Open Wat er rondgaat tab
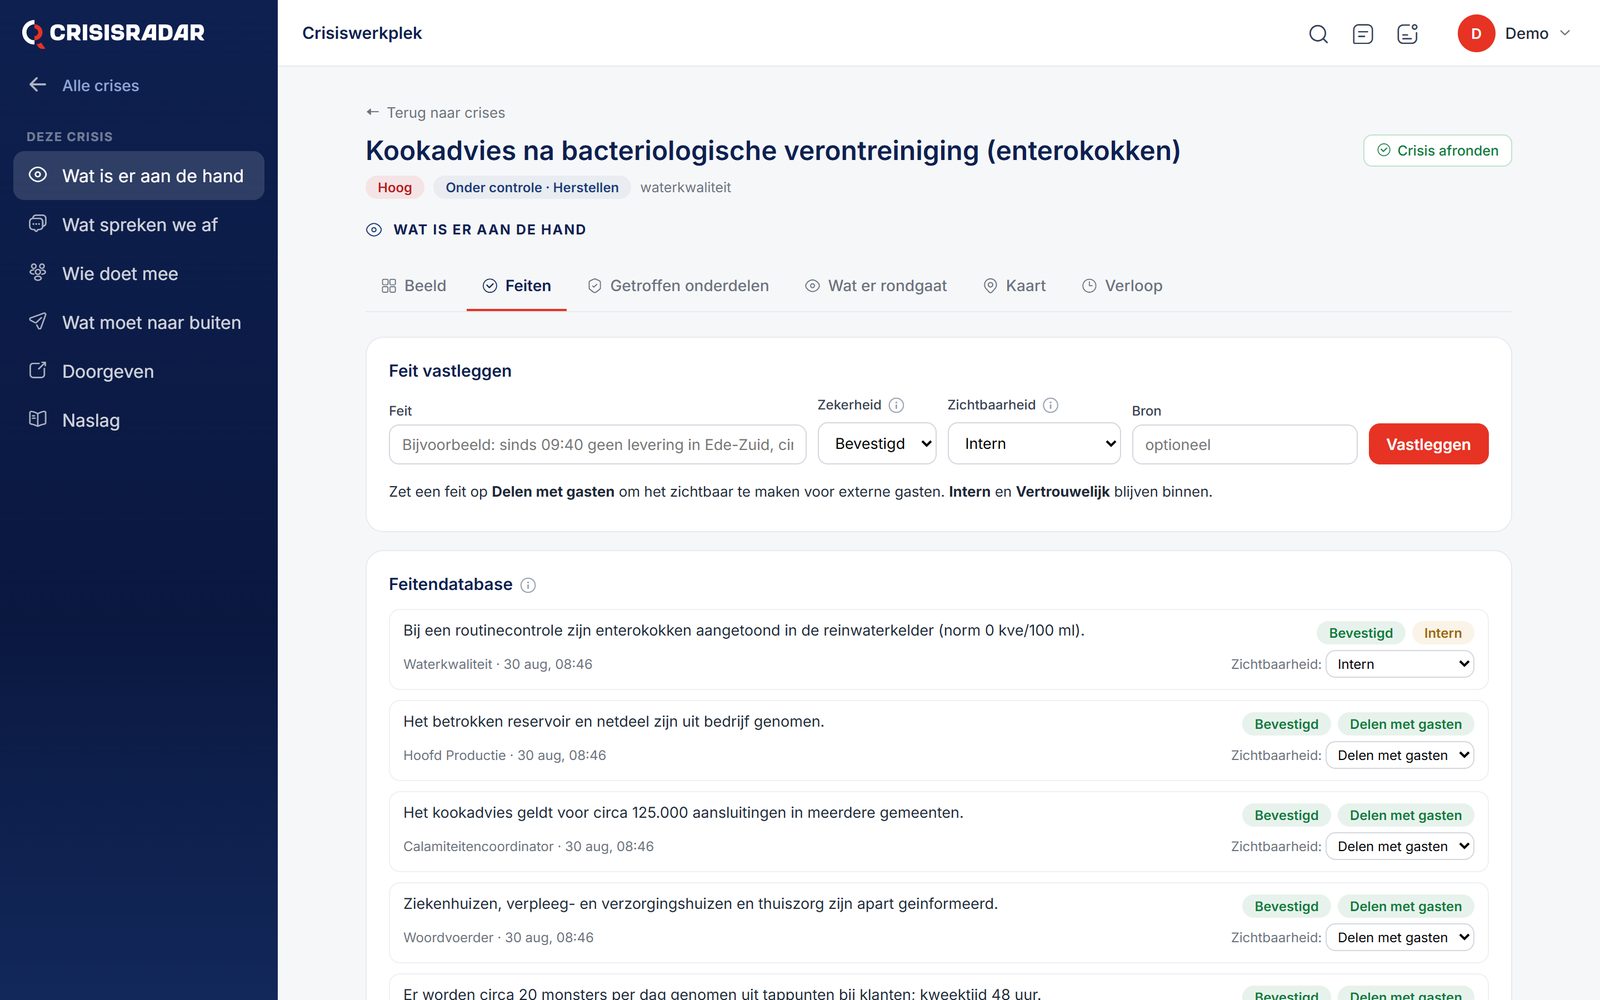The height and width of the screenshot is (1000, 1600). tap(876, 286)
